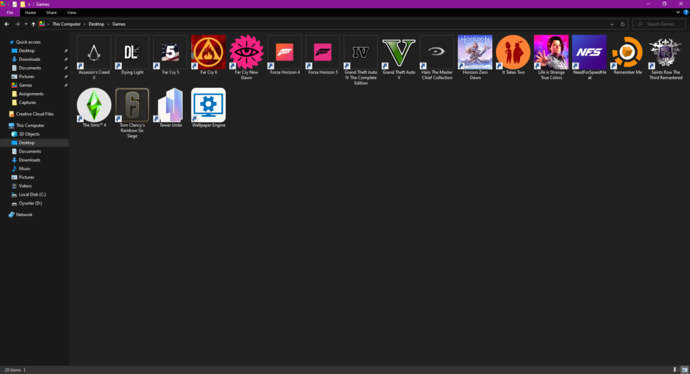The width and height of the screenshot is (690, 374).
Task: Select the Horizon Zero Dawn shortcut icon
Action: pyautogui.click(x=475, y=52)
